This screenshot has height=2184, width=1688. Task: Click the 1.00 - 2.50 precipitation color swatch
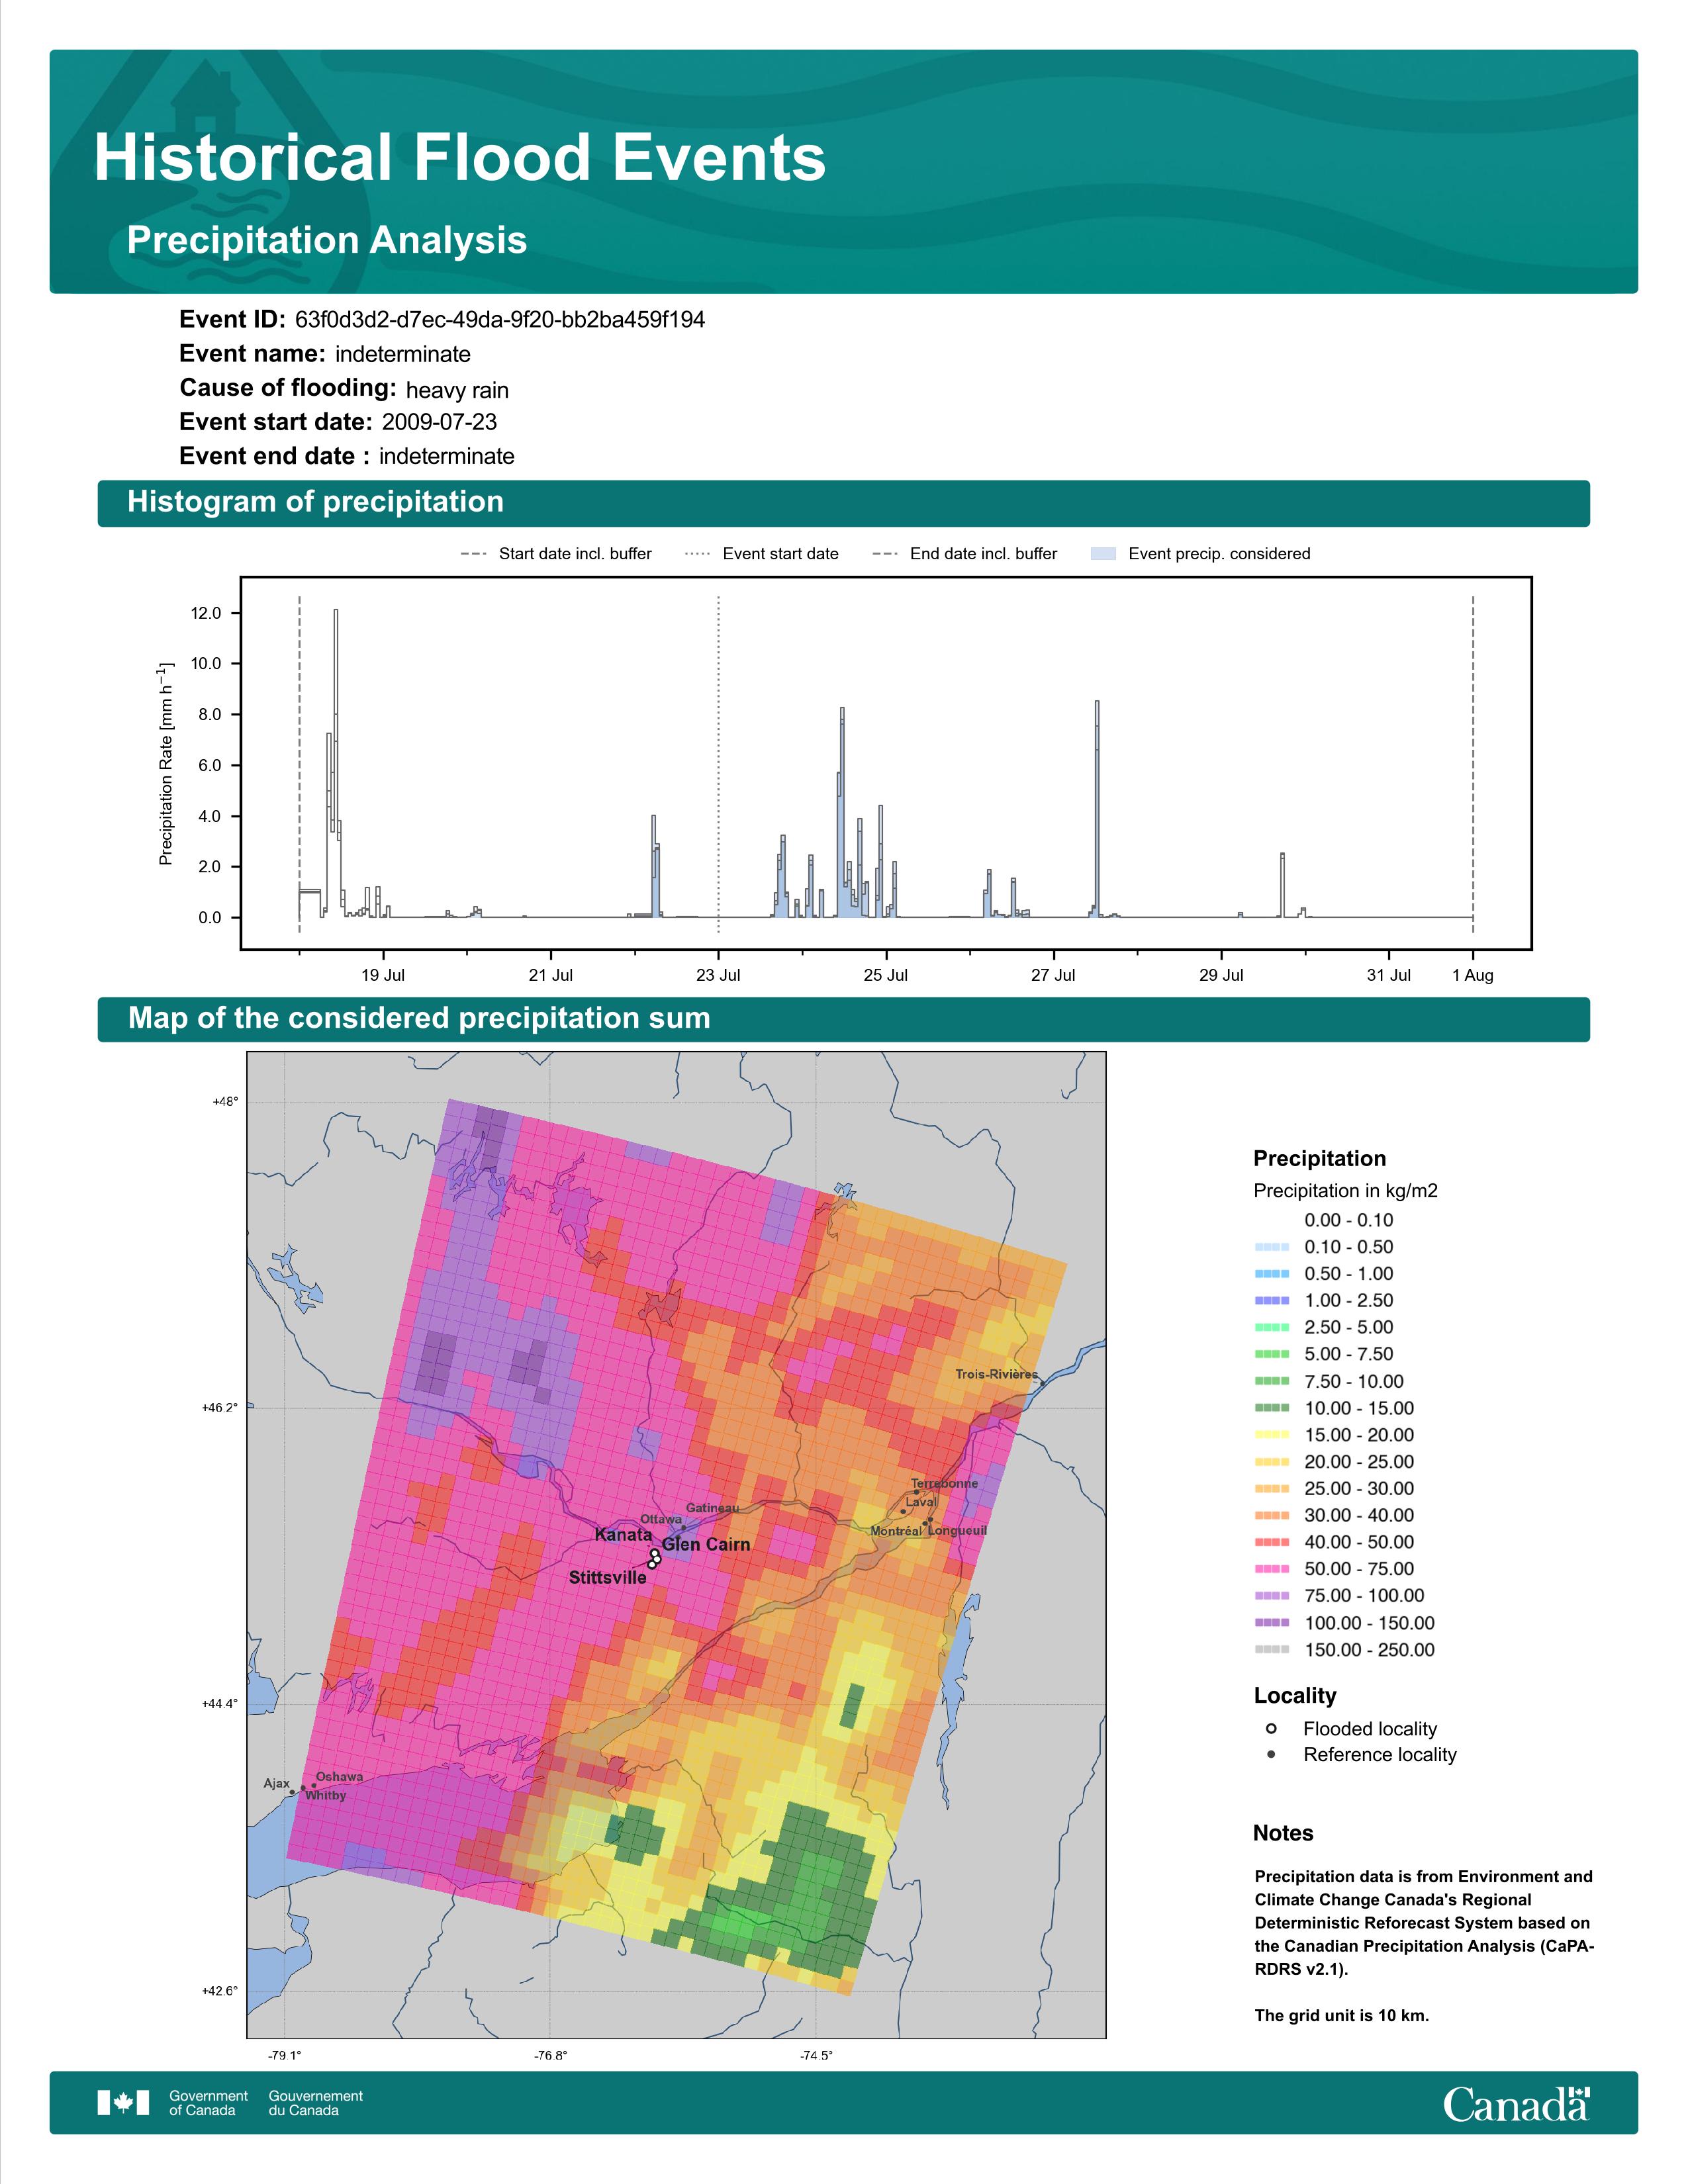1272,1300
